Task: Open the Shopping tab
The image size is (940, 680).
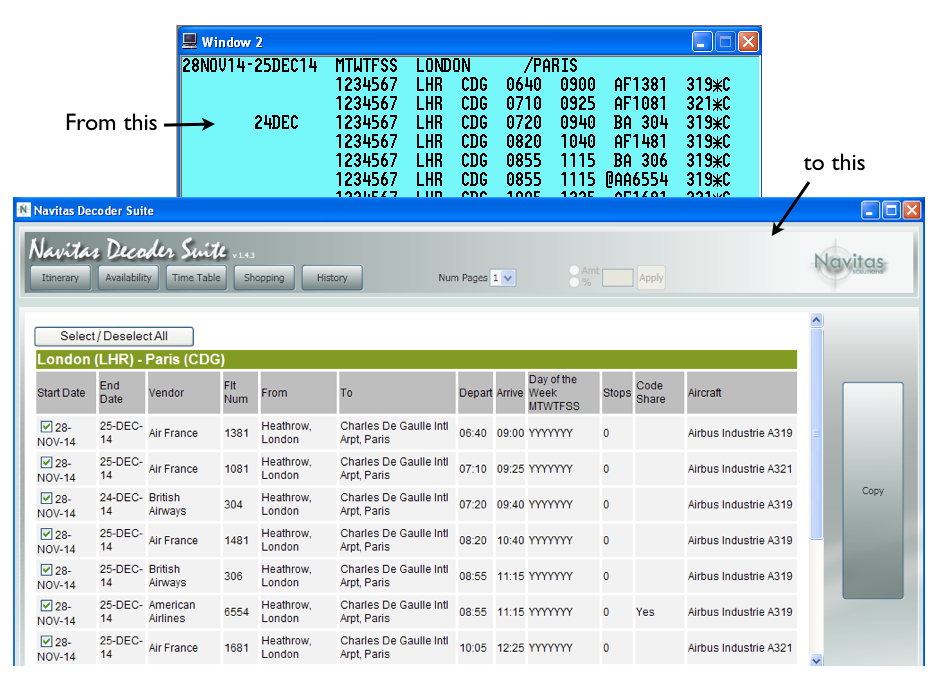Action: (x=264, y=278)
